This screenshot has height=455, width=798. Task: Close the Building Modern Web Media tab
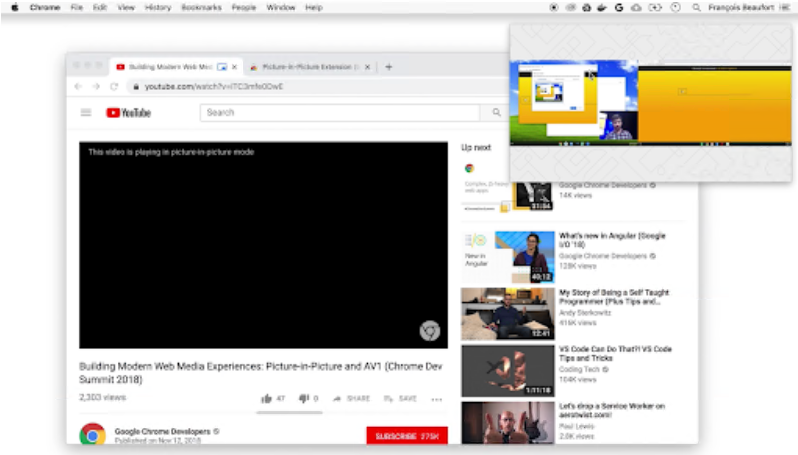235,67
